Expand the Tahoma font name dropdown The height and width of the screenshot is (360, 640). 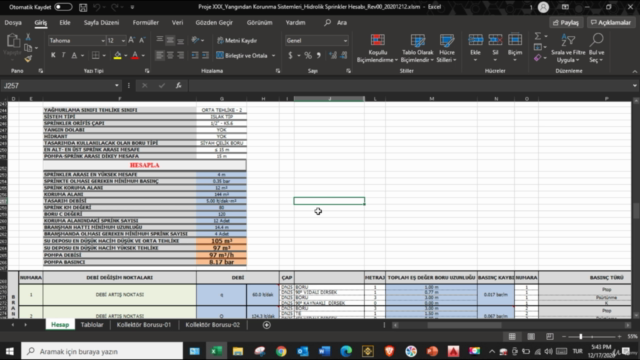tap(103, 40)
